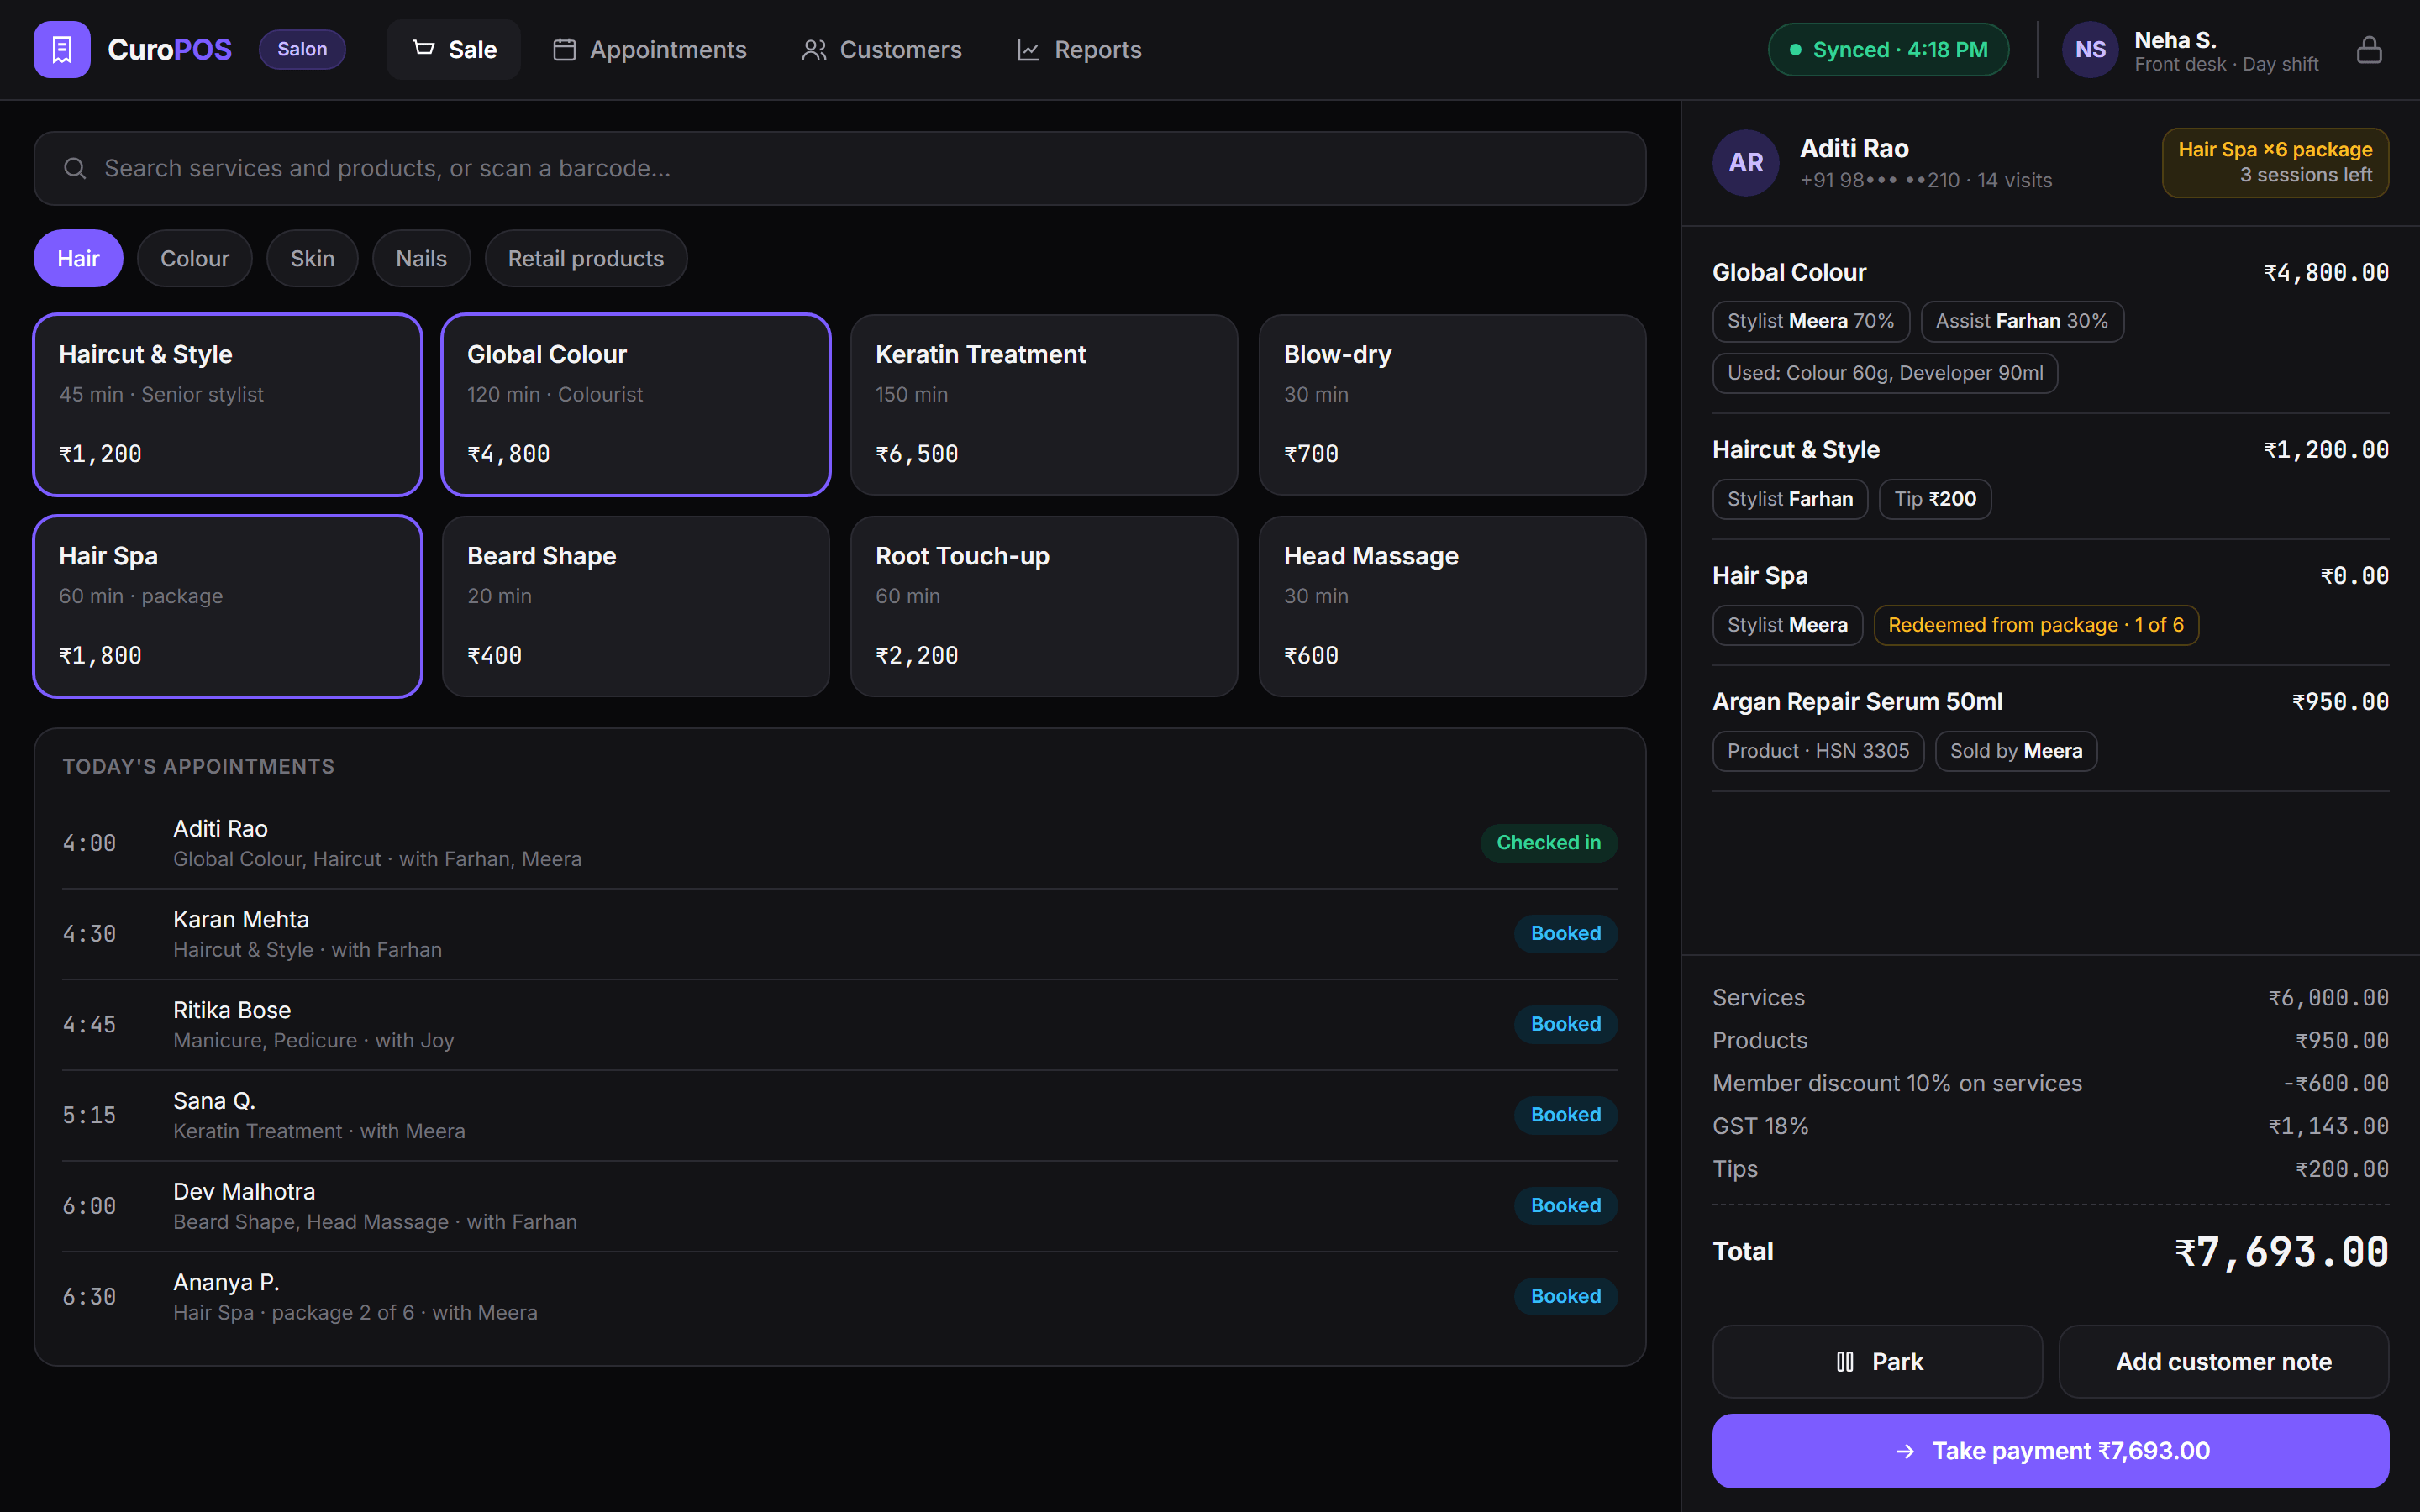Click the AR customer avatar
The width and height of the screenshot is (2420, 1512).
[1746, 162]
